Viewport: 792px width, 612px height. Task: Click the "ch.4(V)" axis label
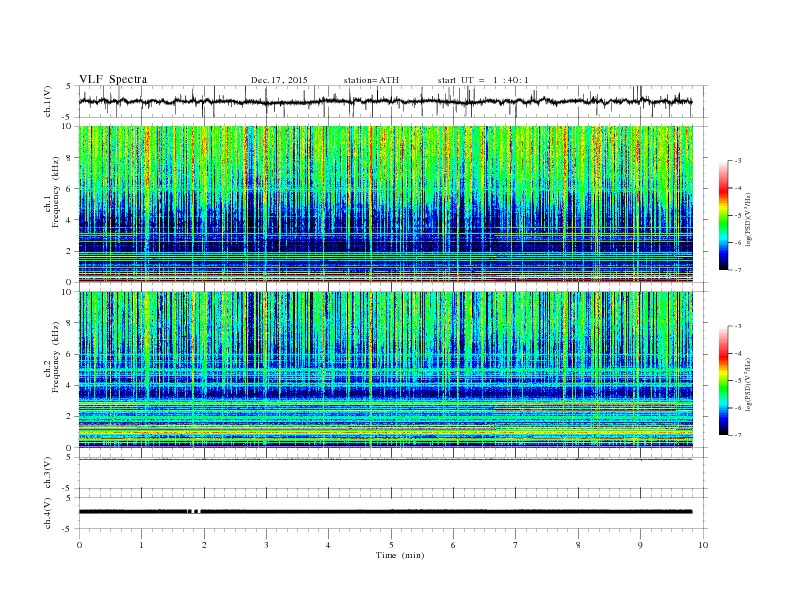(x=48, y=513)
